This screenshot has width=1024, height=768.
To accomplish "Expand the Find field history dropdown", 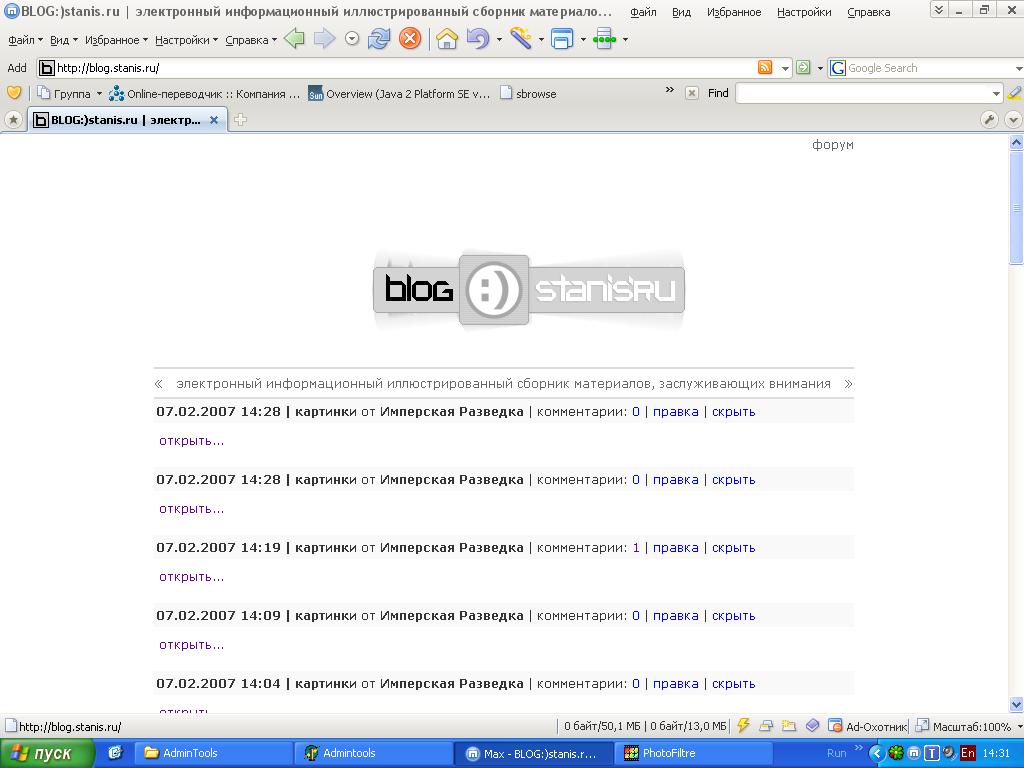I will [996, 93].
